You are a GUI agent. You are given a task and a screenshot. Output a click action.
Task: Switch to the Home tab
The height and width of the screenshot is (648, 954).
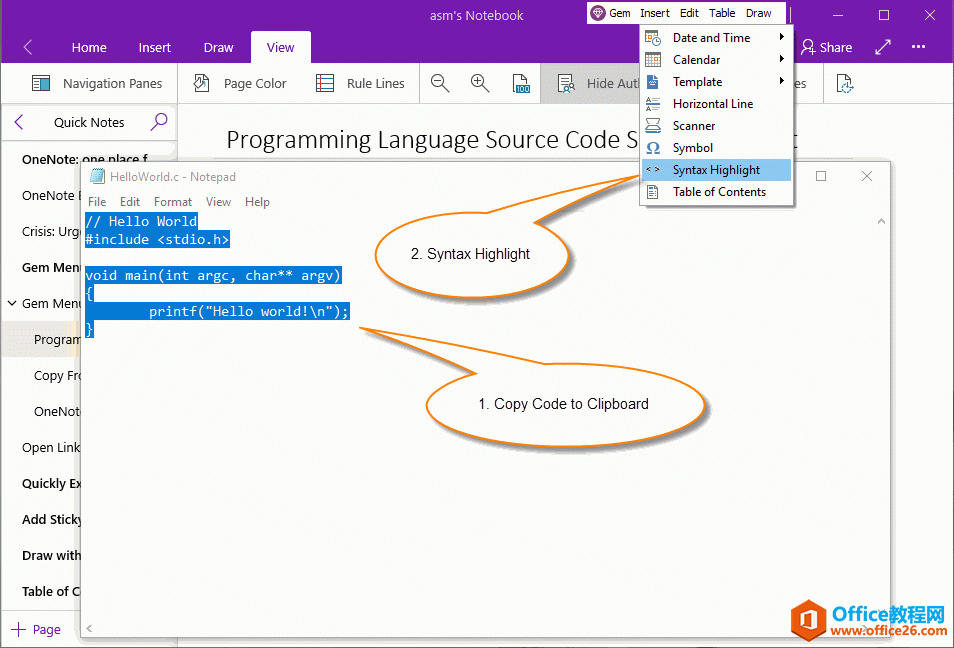89,47
